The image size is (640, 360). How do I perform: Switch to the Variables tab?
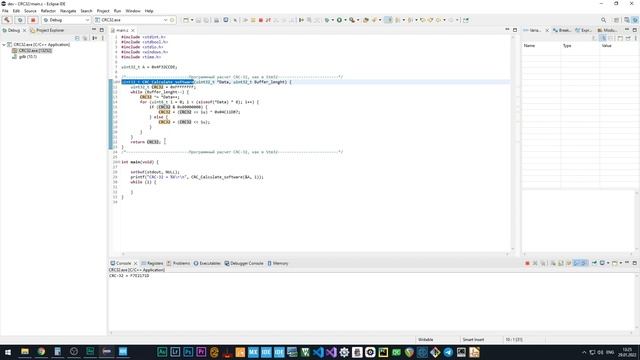(x=533, y=30)
